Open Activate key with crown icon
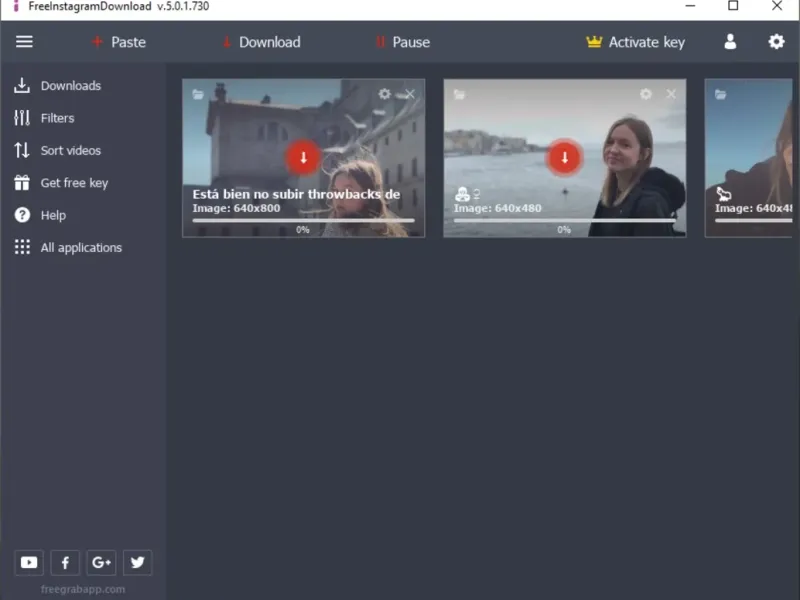This screenshot has height=600, width=800. [635, 42]
